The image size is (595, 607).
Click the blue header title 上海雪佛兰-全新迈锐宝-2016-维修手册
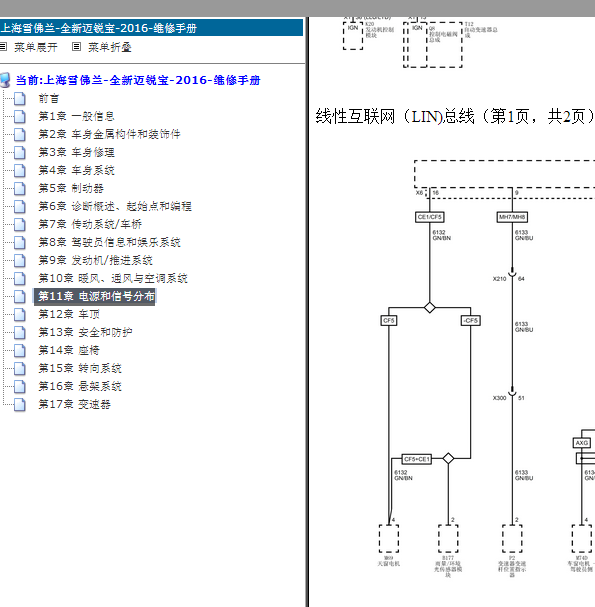[x=99, y=28]
